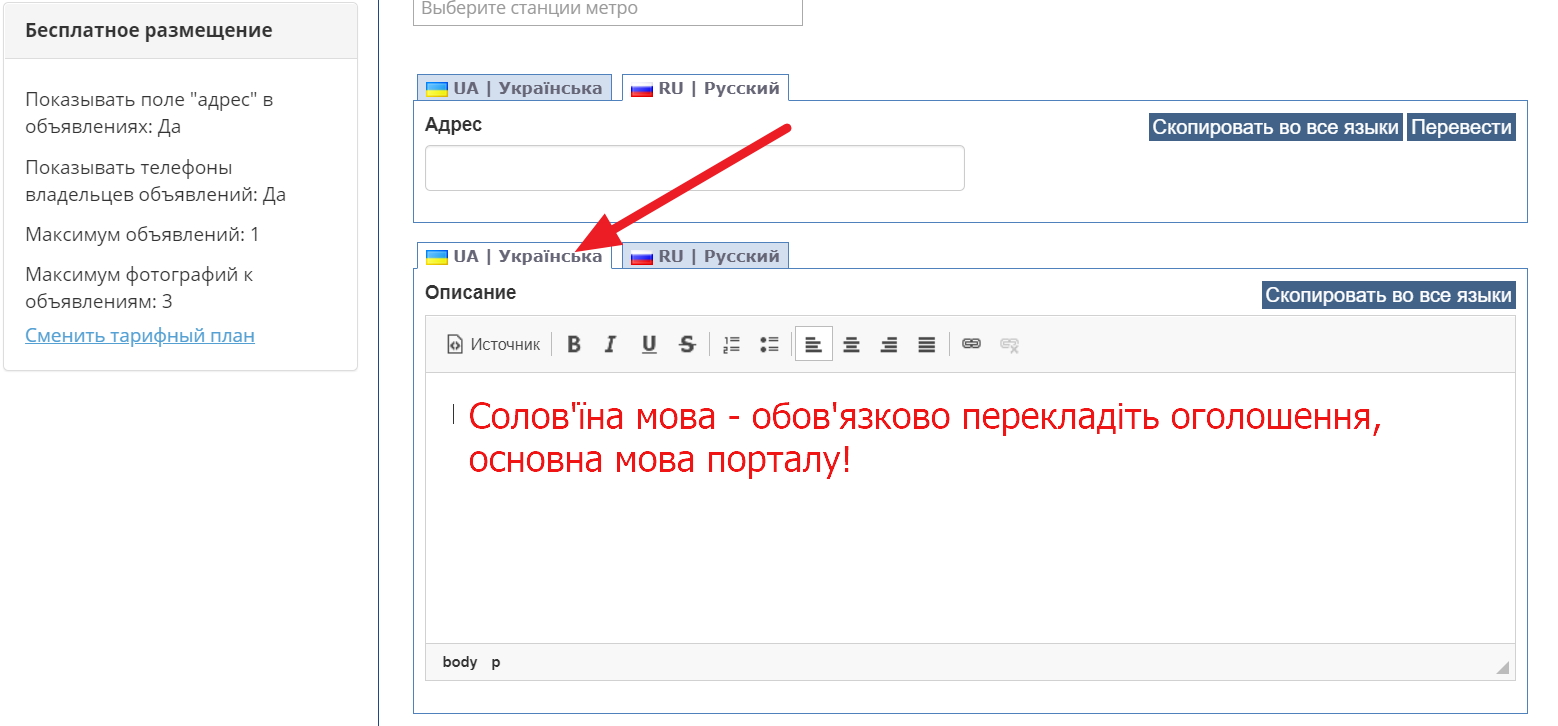This screenshot has width=1558, height=726.
Task: Align text to the right
Action: [x=889, y=344]
